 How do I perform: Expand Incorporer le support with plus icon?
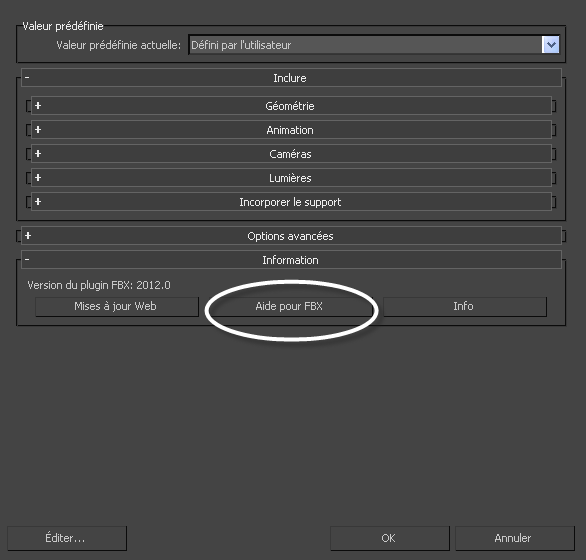[x=38, y=201]
